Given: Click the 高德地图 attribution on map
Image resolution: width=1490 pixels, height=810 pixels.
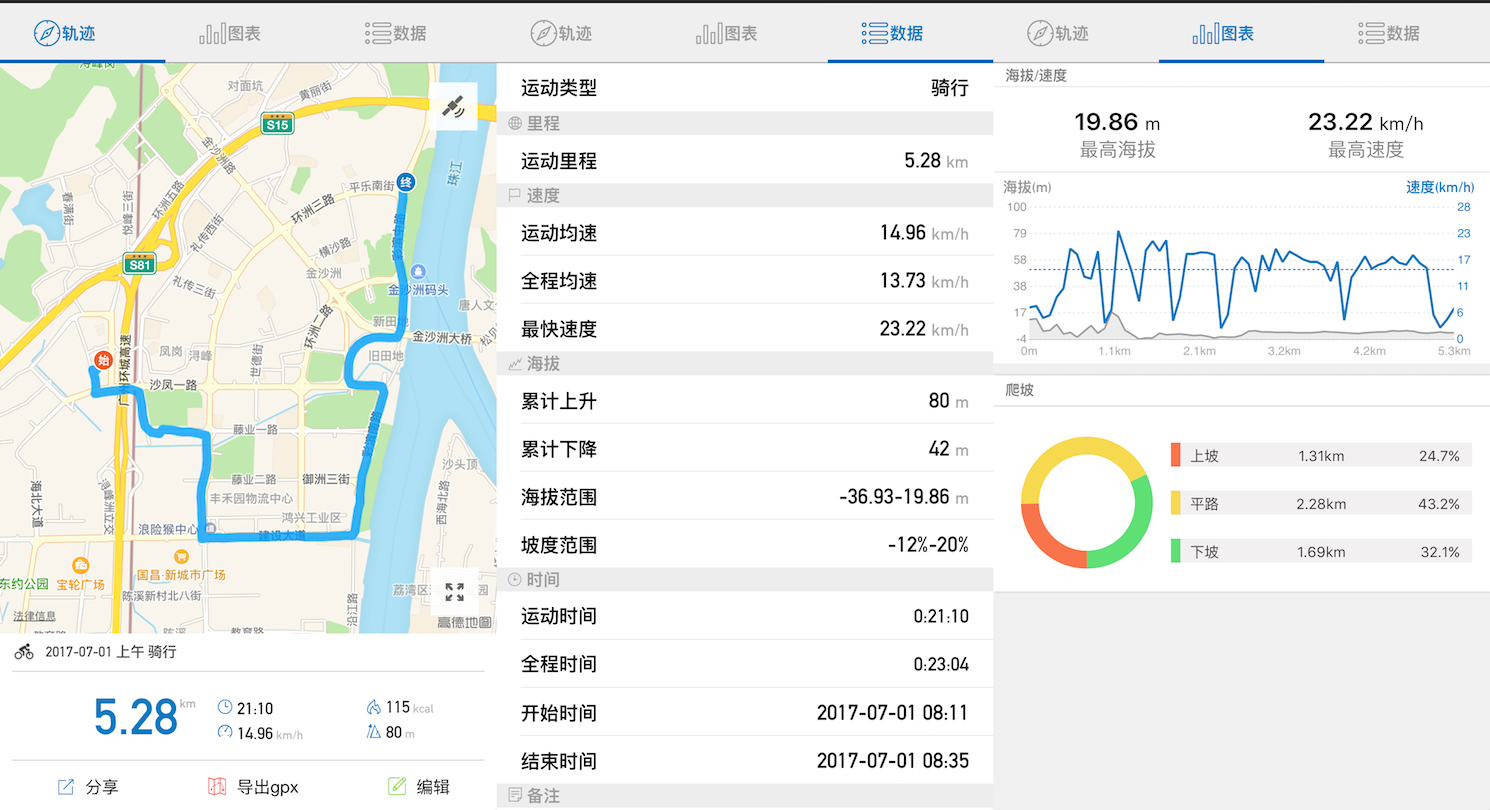Looking at the screenshot, I should coord(464,623).
